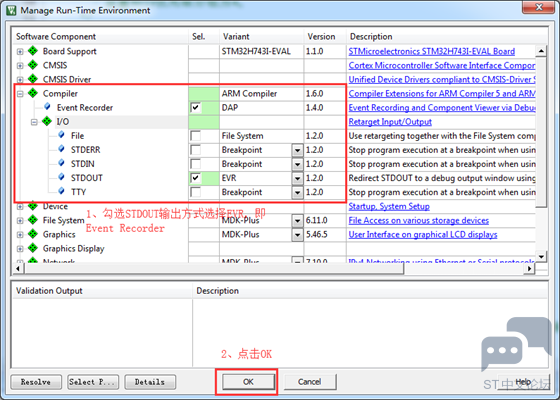Open the TTY variant dropdown
Viewport: 560px width, 400px height.
(x=297, y=192)
